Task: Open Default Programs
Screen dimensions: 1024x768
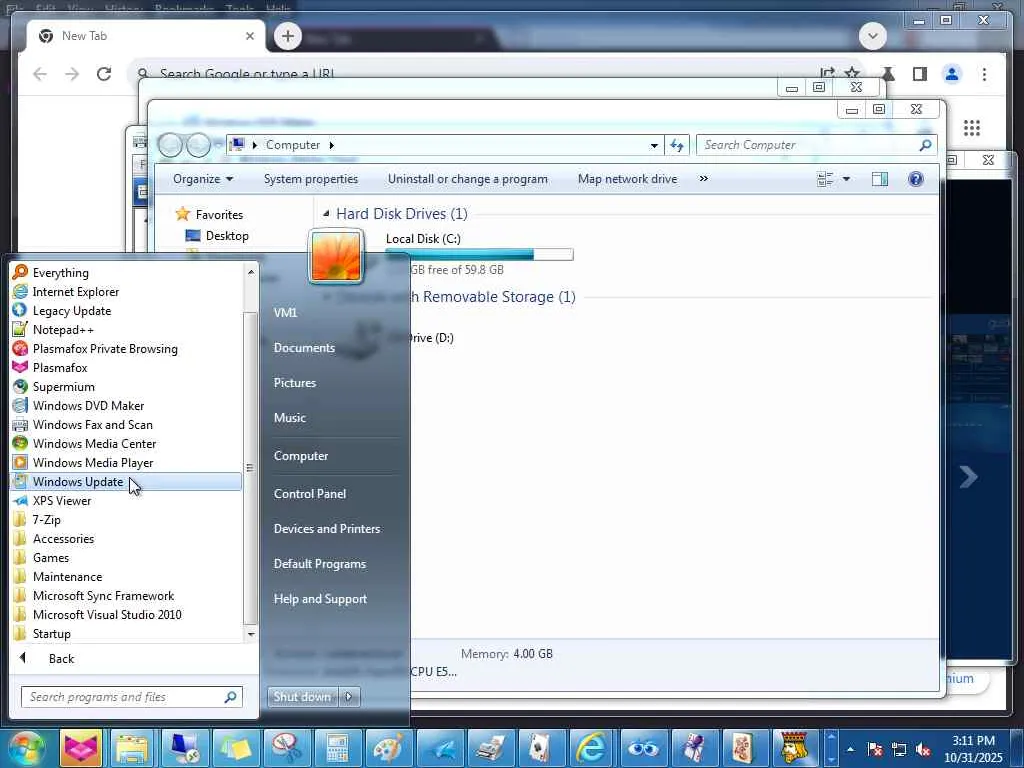Action: pyautogui.click(x=319, y=564)
